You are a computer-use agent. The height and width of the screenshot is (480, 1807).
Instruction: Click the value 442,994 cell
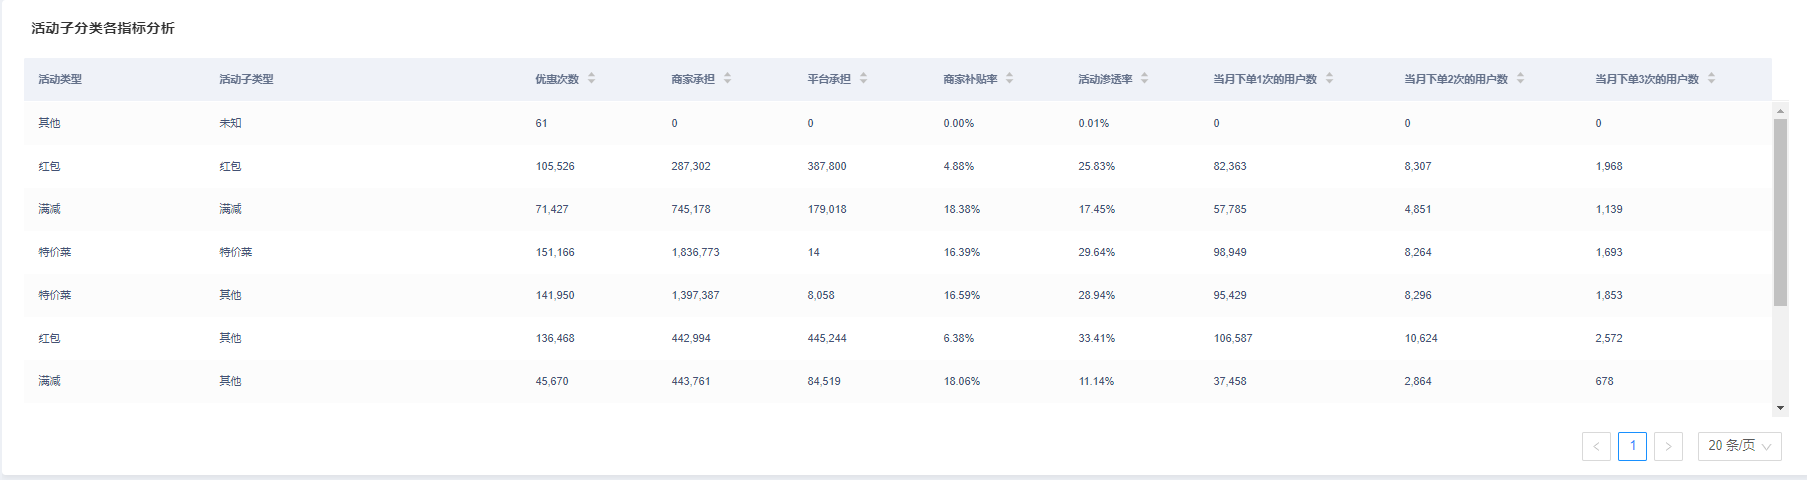point(691,338)
